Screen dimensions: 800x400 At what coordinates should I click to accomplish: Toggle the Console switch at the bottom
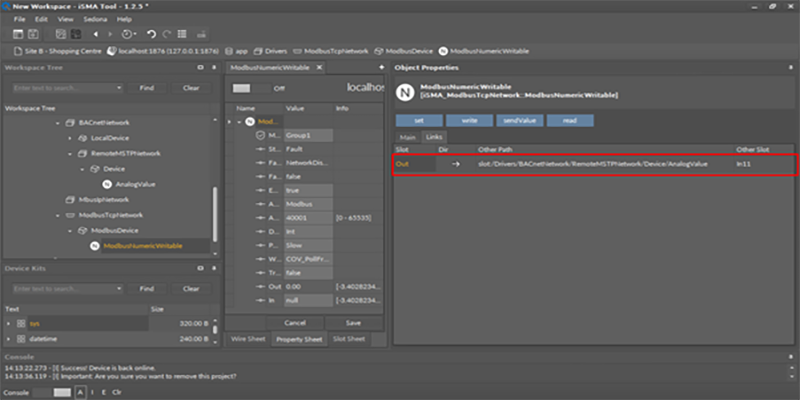click(x=52, y=392)
